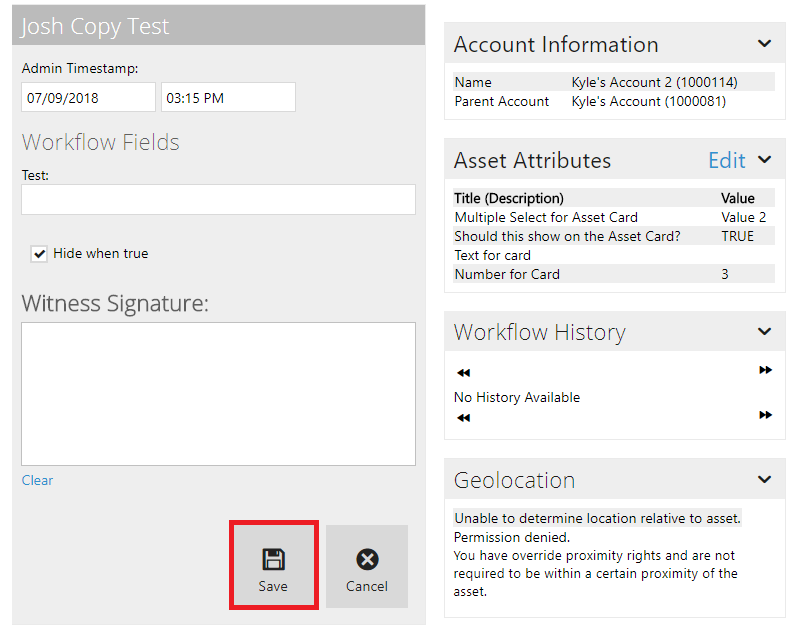This screenshot has width=804, height=632.
Task: Click top rewind arrows in Workflow History
Action: pos(463,373)
